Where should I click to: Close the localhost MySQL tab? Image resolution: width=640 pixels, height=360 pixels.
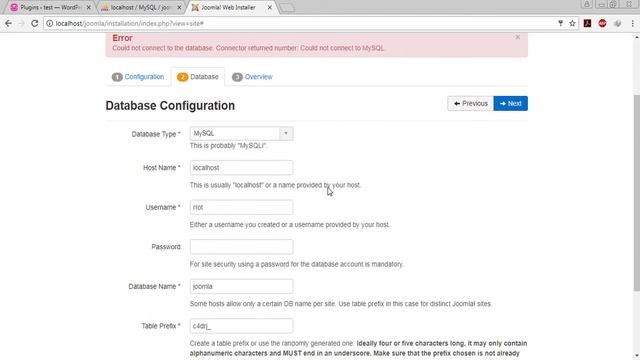[x=179, y=7]
